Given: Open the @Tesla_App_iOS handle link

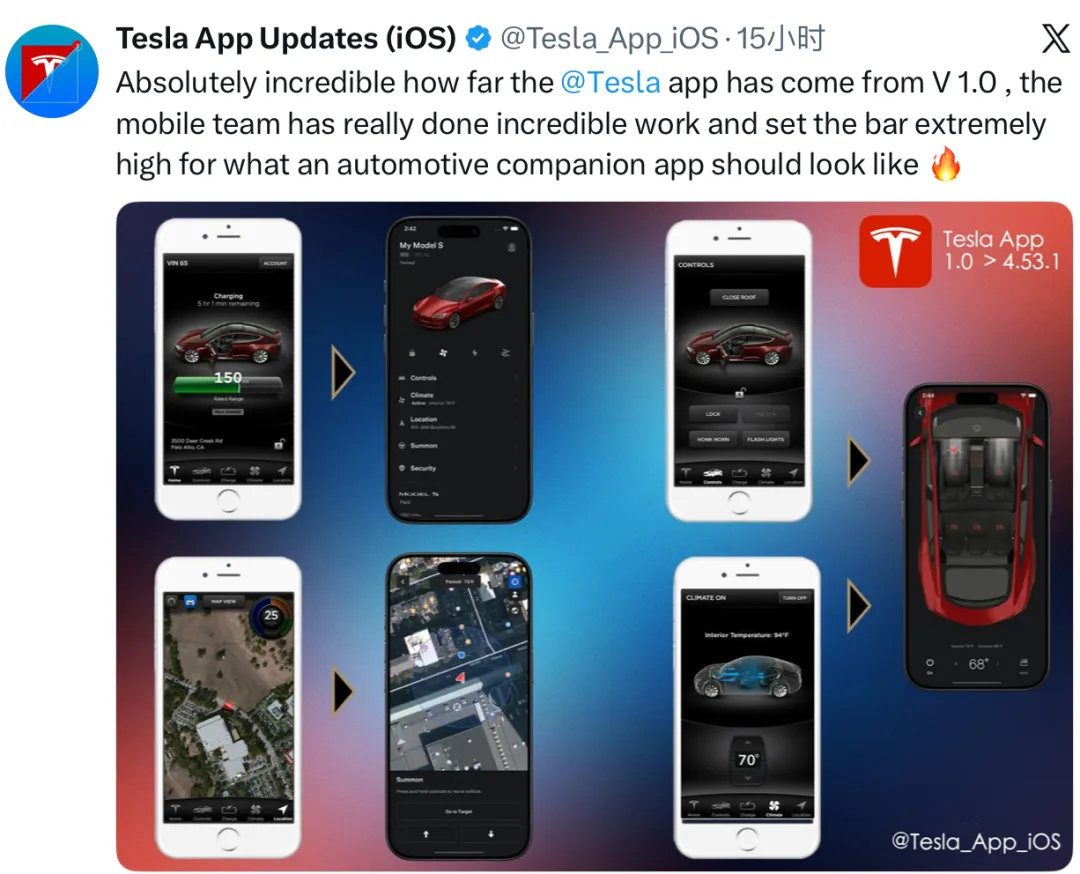Looking at the screenshot, I should (x=609, y=39).
